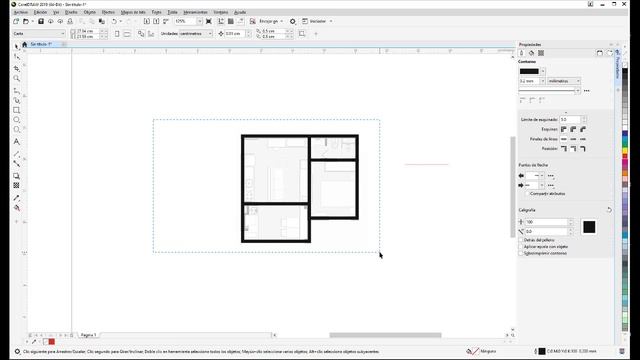Click the Import icon in the toolbar
Screen dimensions: 640x360
coord(147,21)
